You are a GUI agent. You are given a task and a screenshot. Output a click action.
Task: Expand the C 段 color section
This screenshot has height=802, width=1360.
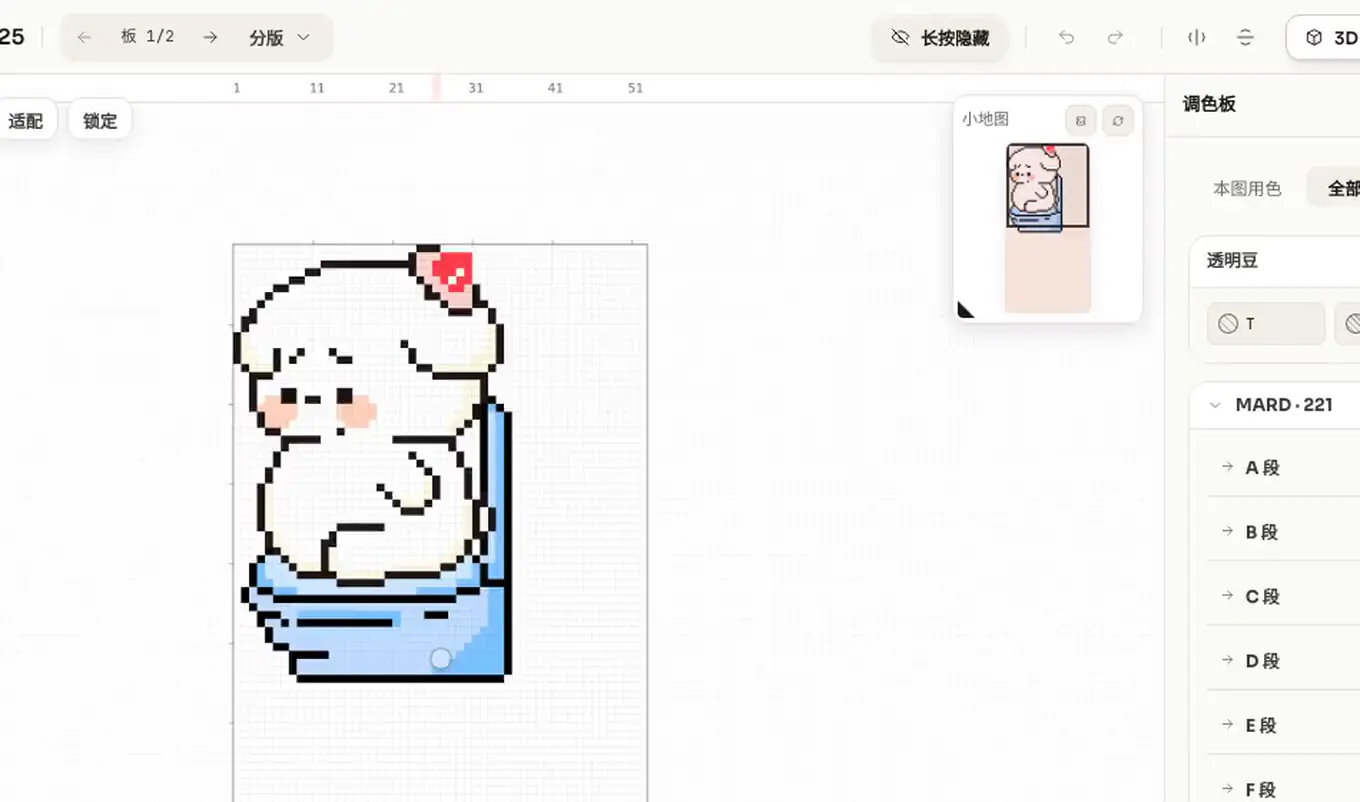1284,596
